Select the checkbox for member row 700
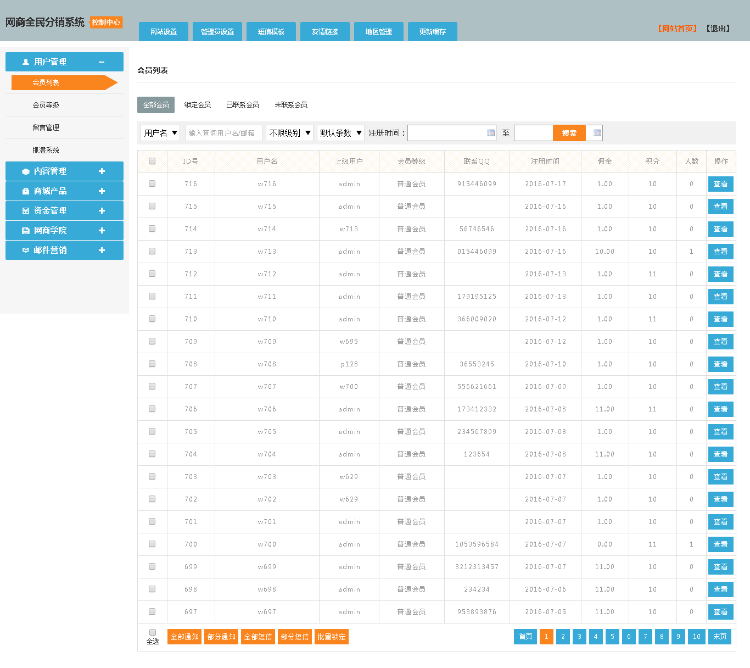This screenshot has width=750, height=668. 152,544
